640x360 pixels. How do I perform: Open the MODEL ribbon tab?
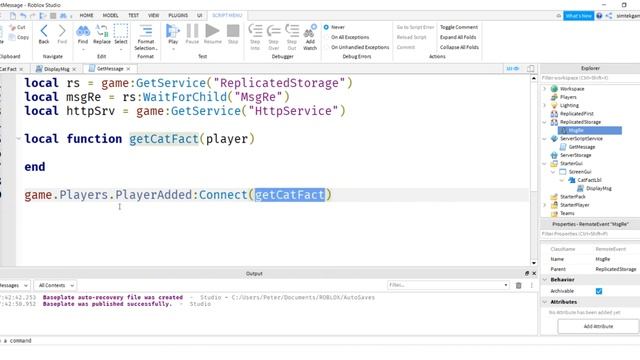point(111,16)
